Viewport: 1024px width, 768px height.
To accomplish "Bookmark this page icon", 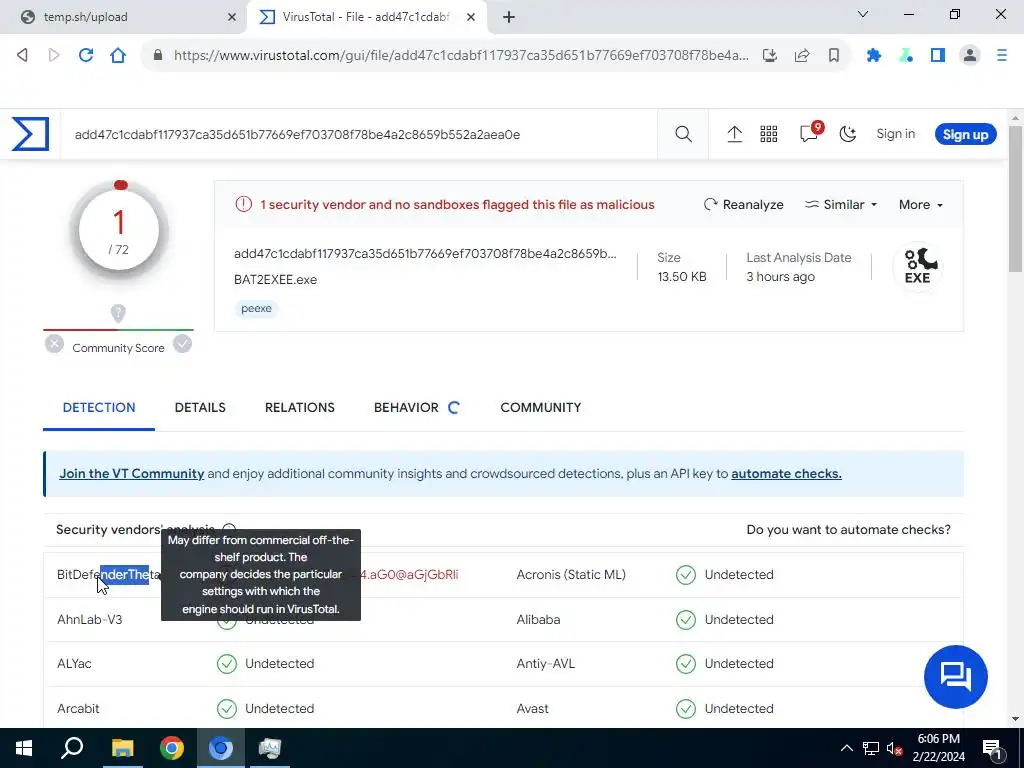I will (x=834, y=56).
